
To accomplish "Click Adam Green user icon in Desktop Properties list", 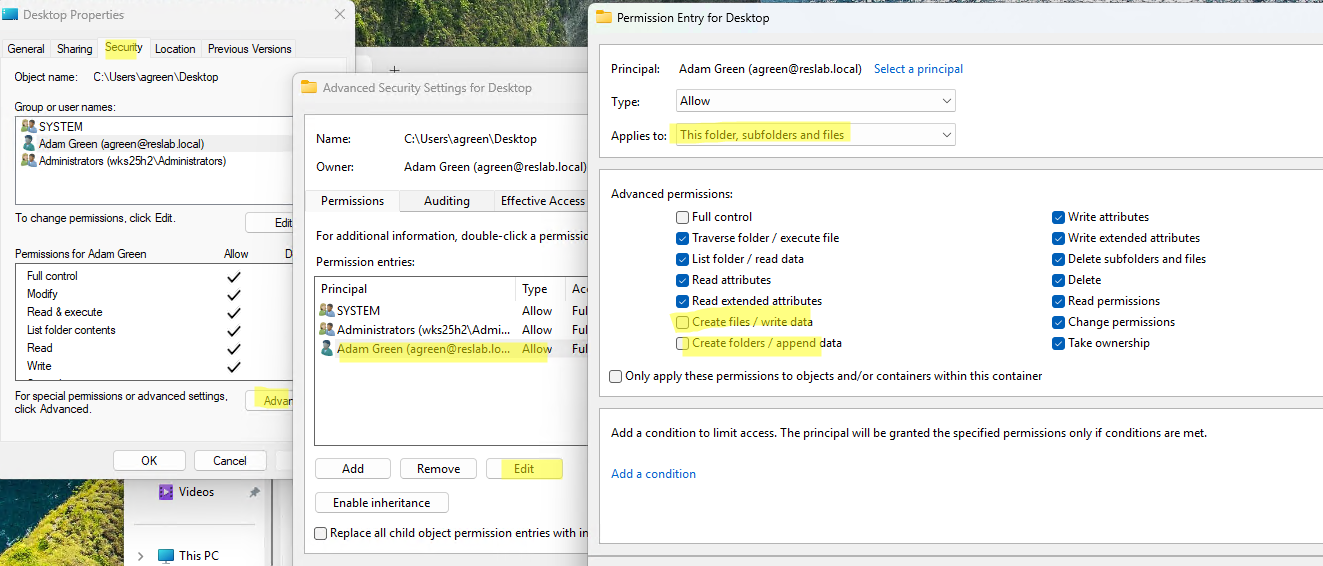I will (28, 144).
